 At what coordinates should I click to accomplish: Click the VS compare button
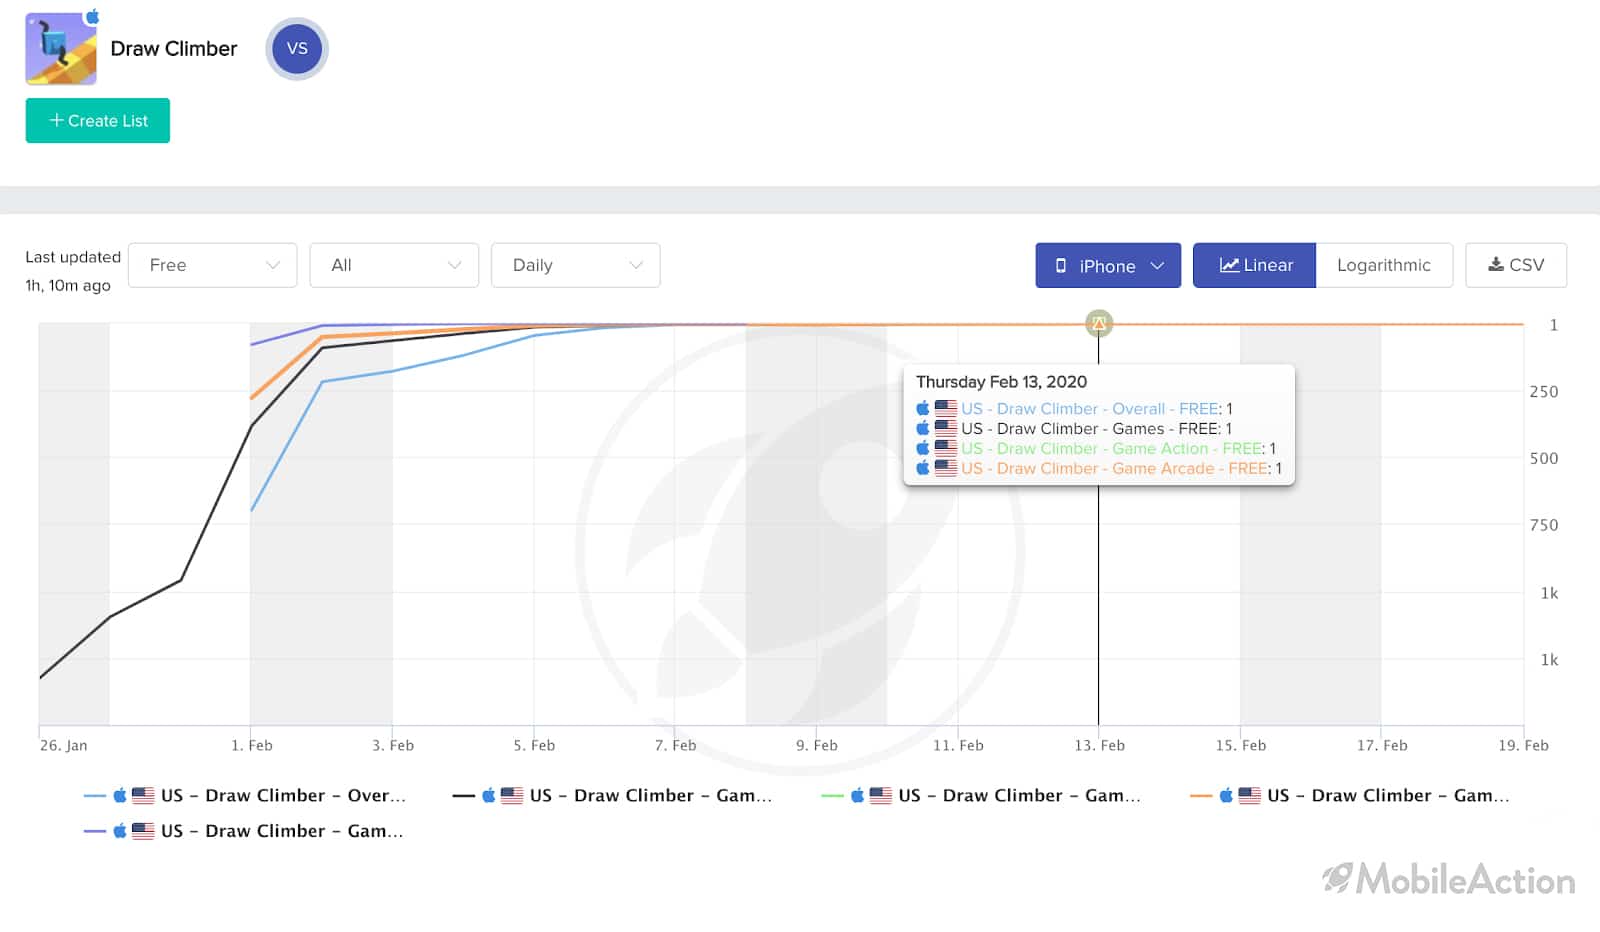tap(297, 48)
